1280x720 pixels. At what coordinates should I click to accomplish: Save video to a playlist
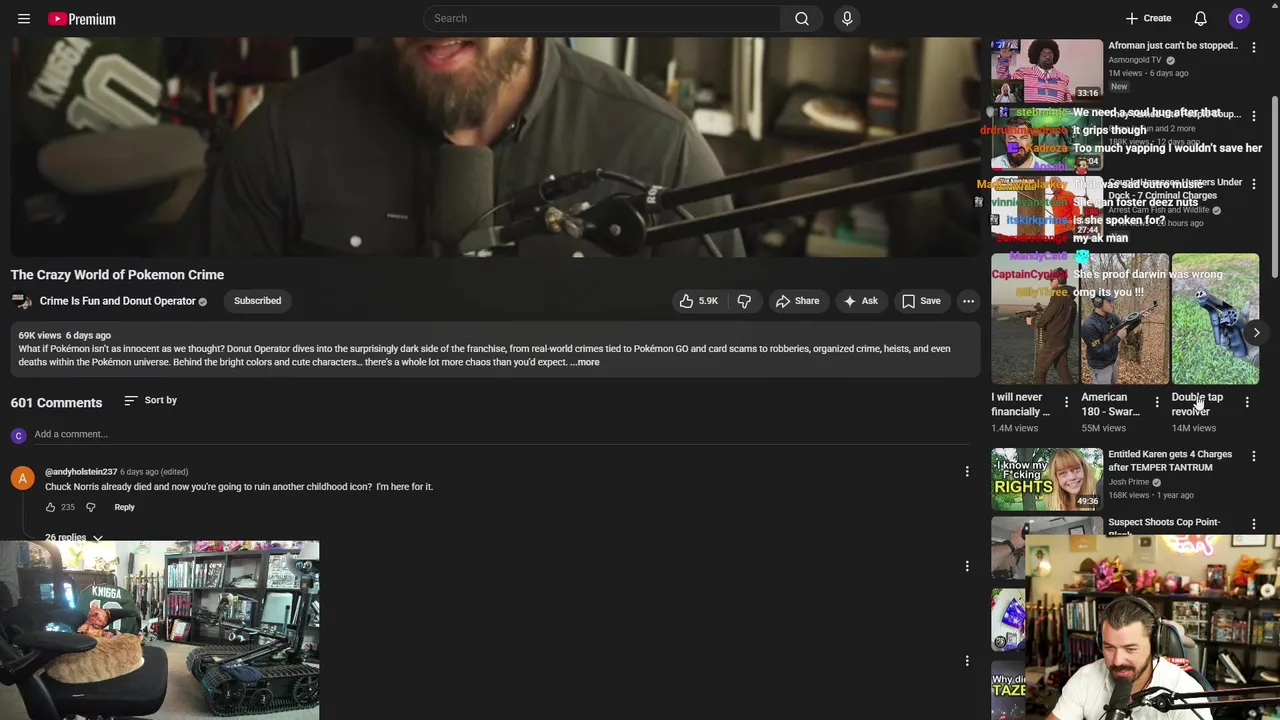[x=921, y=301]
